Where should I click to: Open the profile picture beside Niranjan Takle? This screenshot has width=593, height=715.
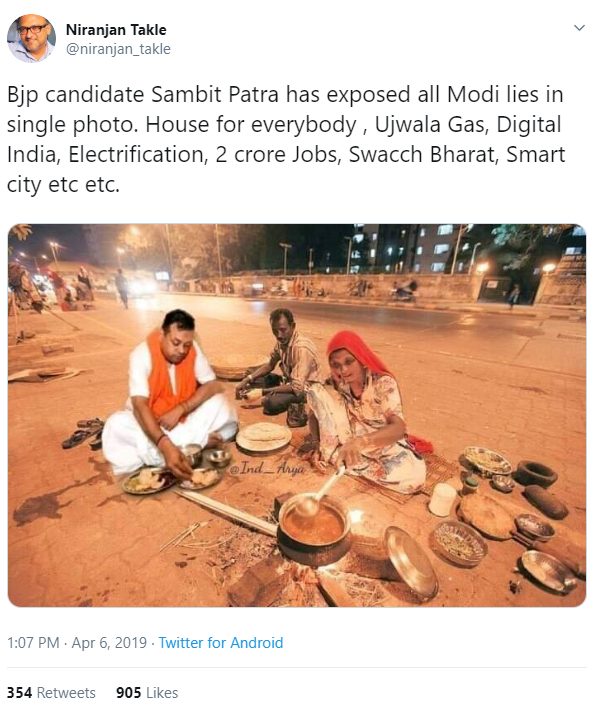coord(31,38)
